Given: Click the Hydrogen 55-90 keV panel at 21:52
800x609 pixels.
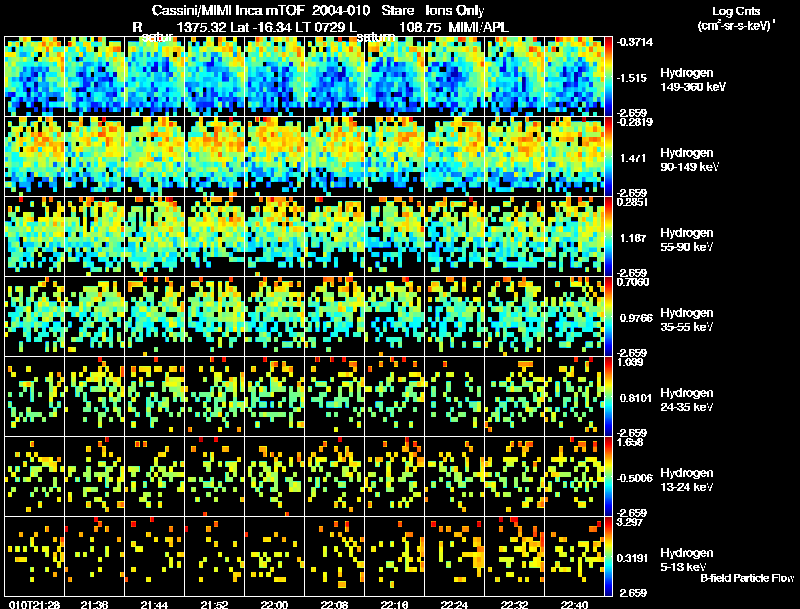Looking at the screenshot, I should [x=215, y=237].
